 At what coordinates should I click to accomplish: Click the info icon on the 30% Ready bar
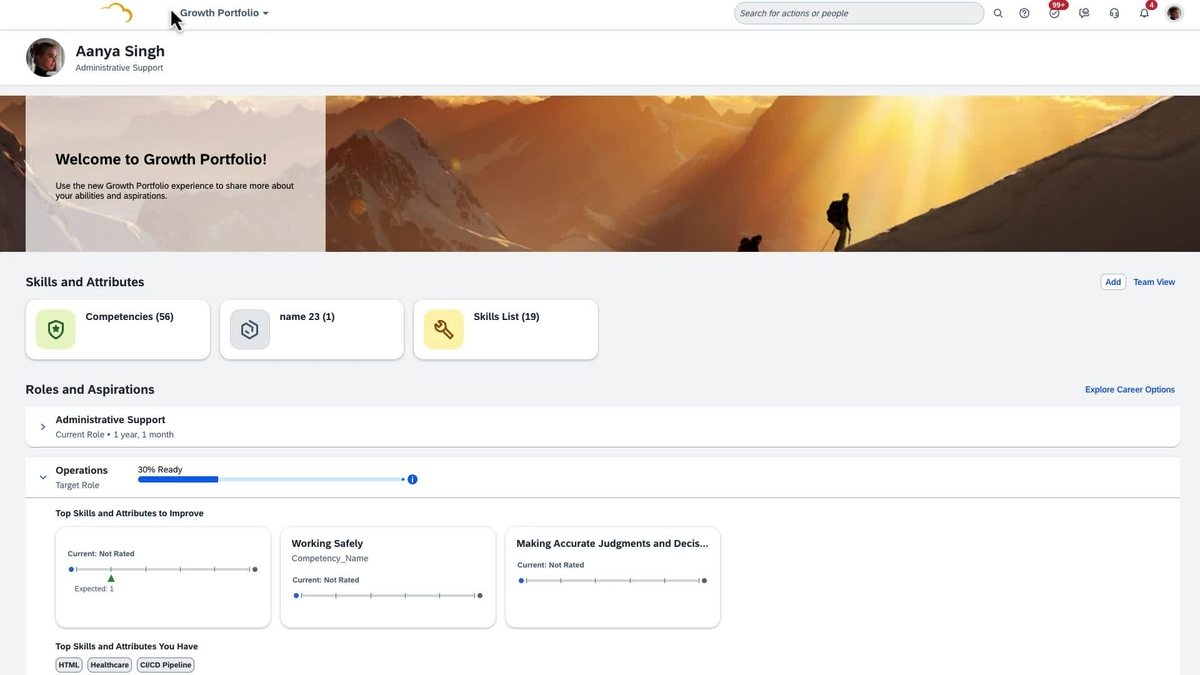click(412, 478)
